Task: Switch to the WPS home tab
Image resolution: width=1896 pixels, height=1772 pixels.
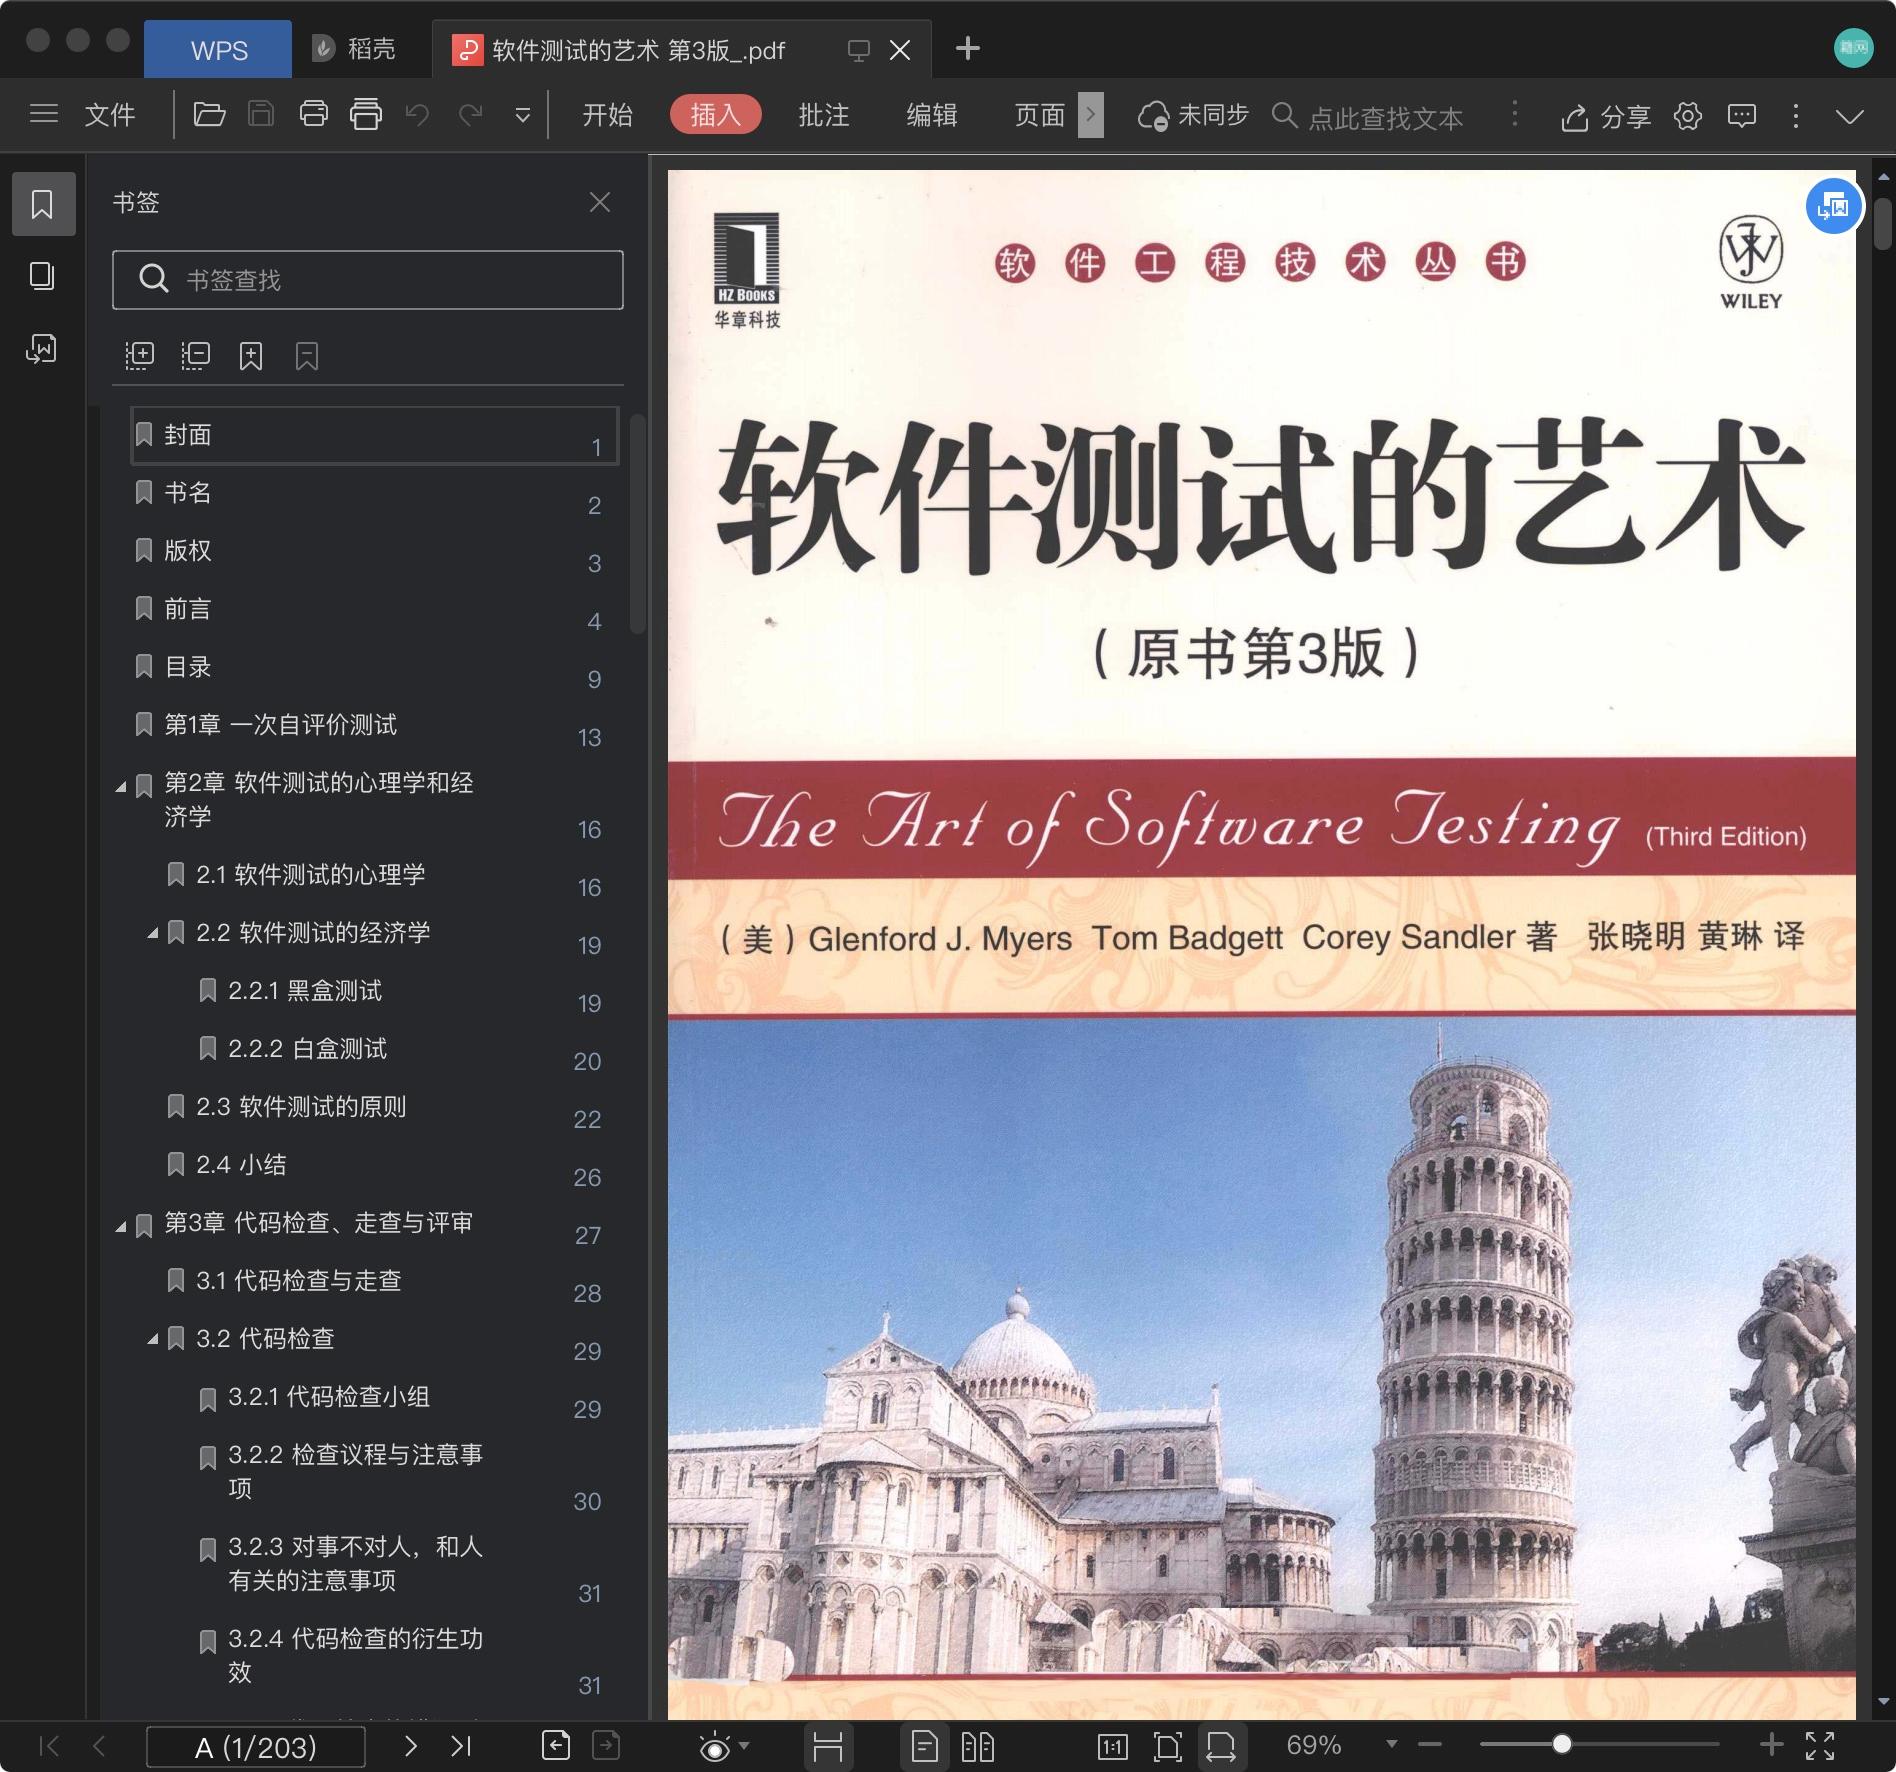Action: tap(219, 50)
